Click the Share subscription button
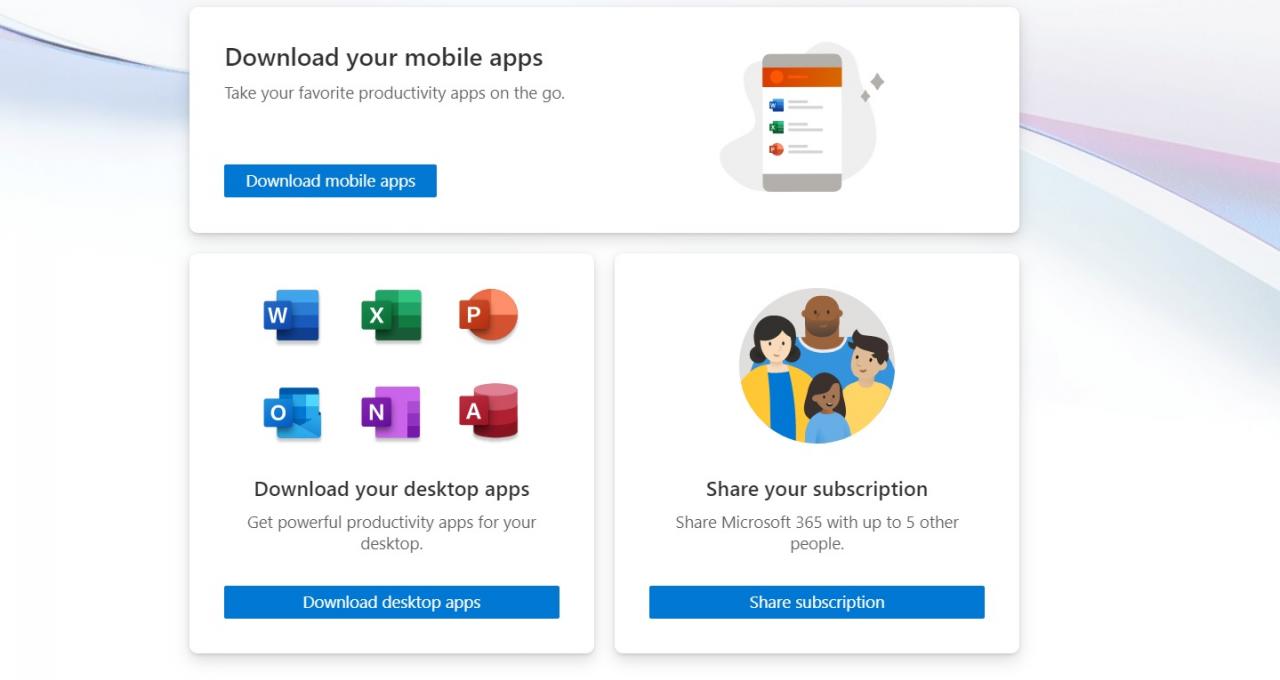Screen dimensions: 1280x680 pos(816,602)
